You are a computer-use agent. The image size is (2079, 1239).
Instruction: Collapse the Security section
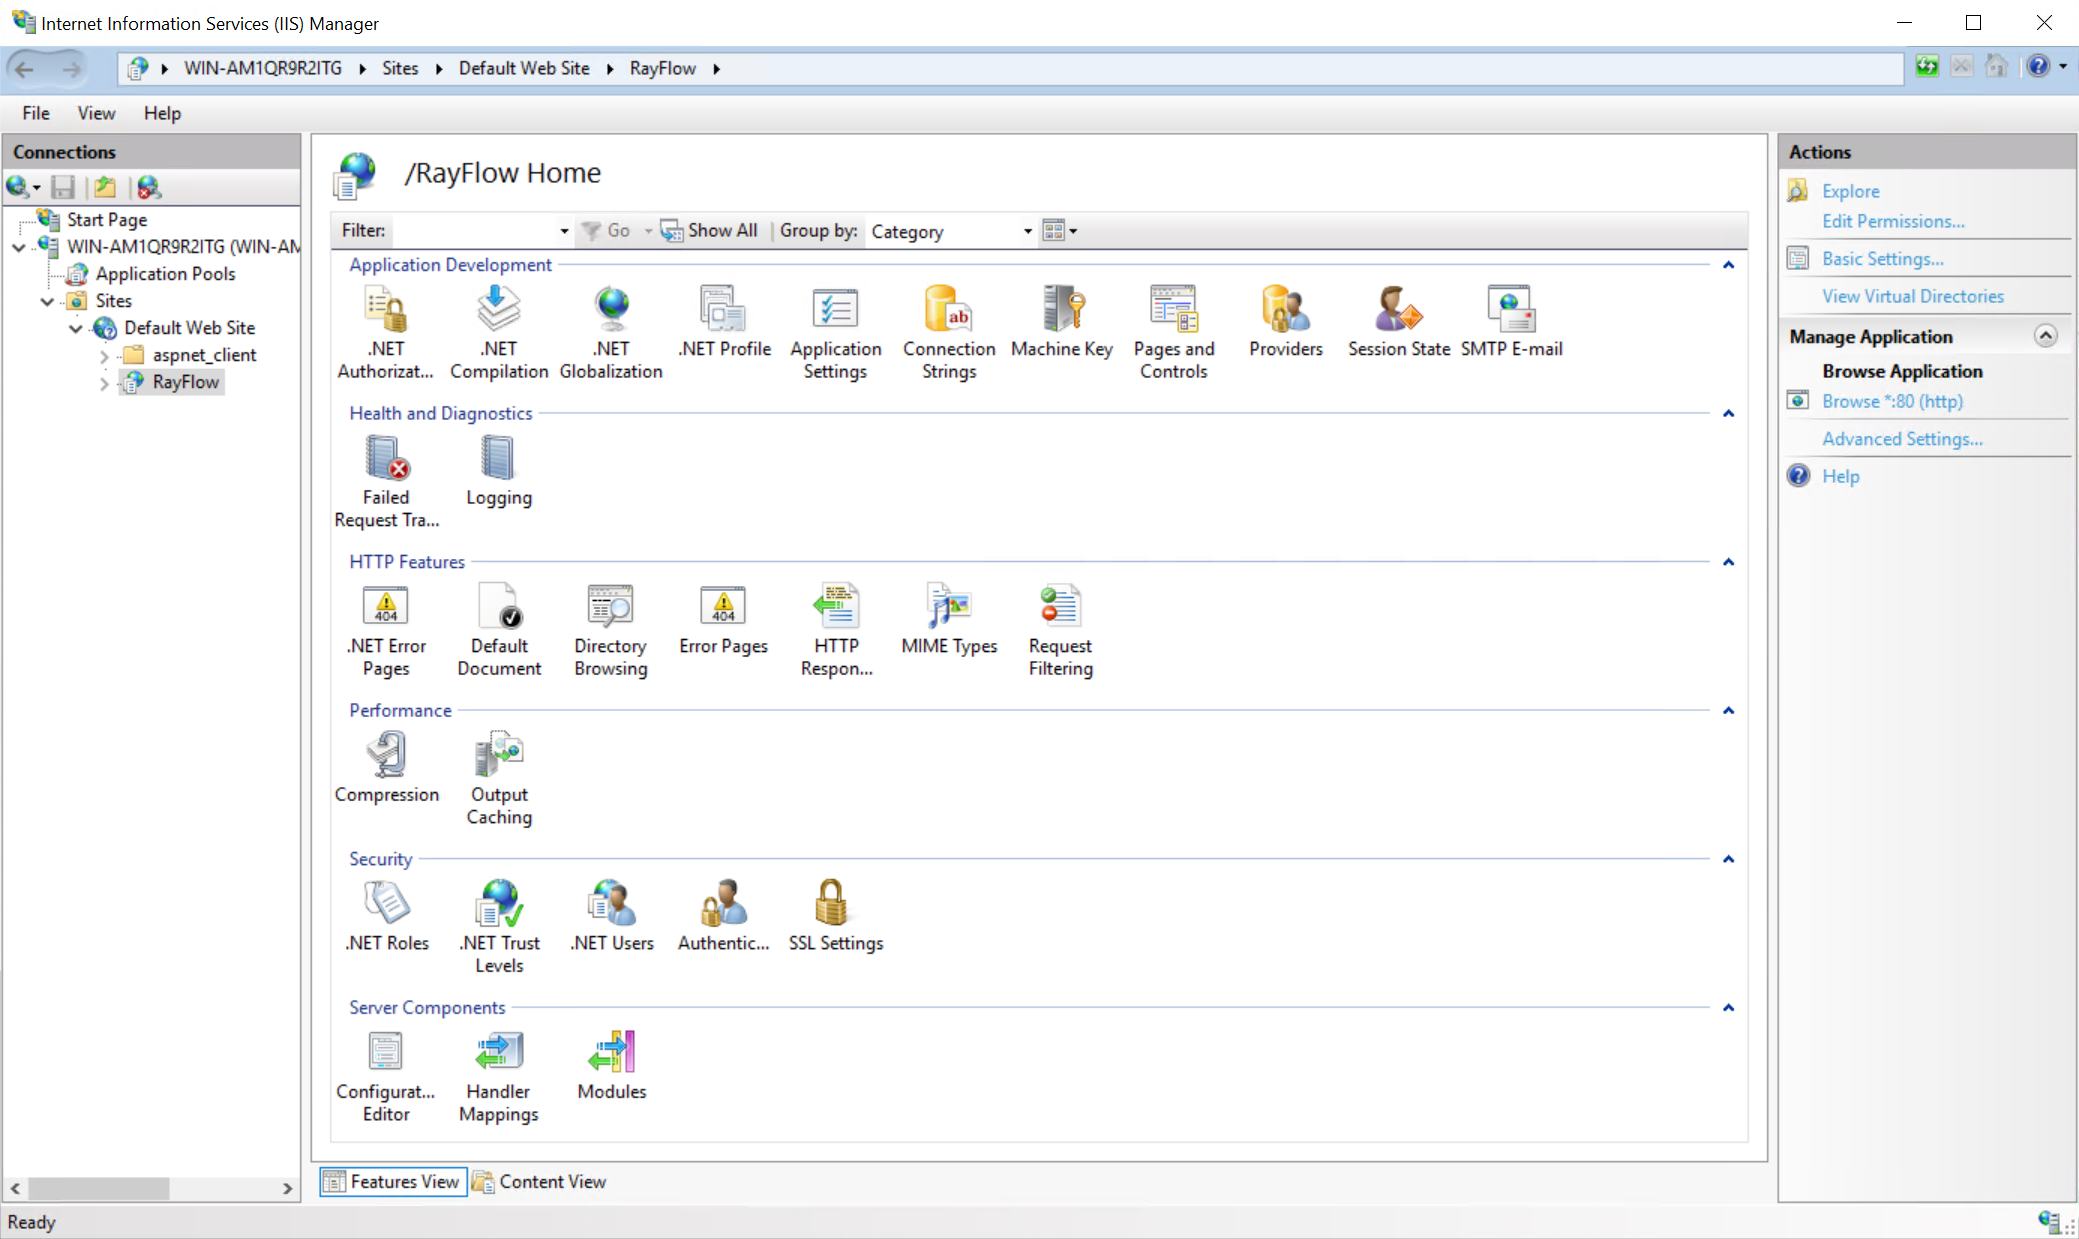tap(1728, 858)
